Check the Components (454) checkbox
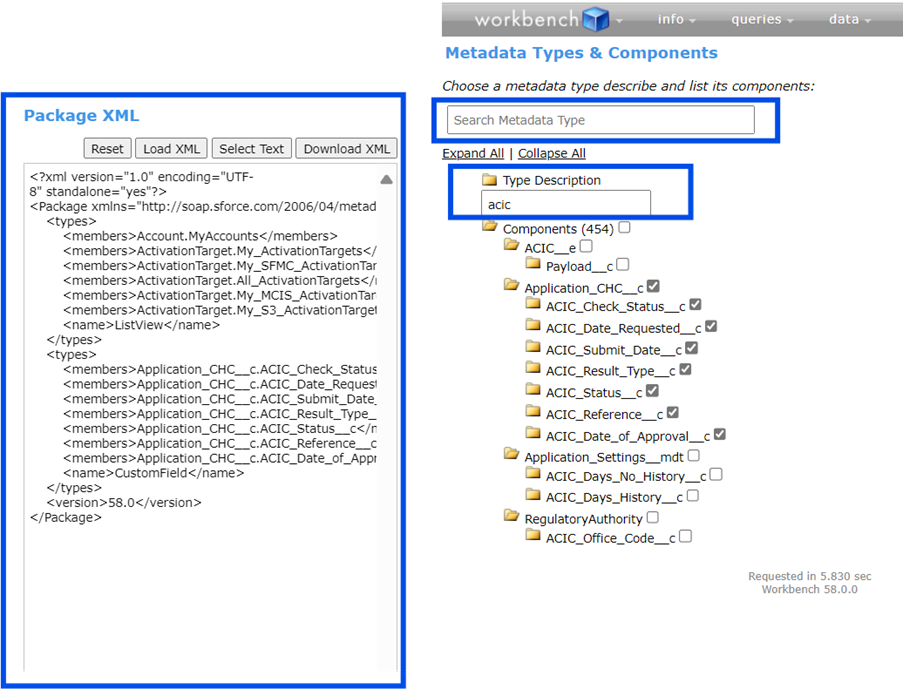903x689 pixels. [x=624, y=228]
